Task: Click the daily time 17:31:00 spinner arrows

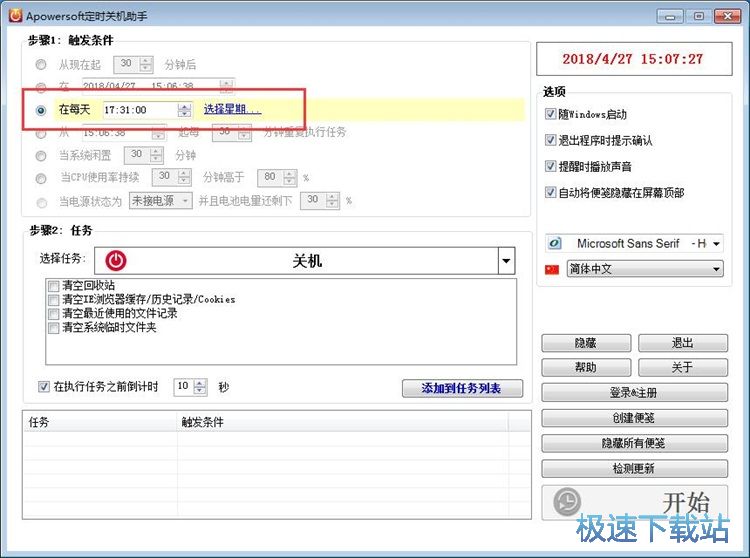Action: (184, 110)
